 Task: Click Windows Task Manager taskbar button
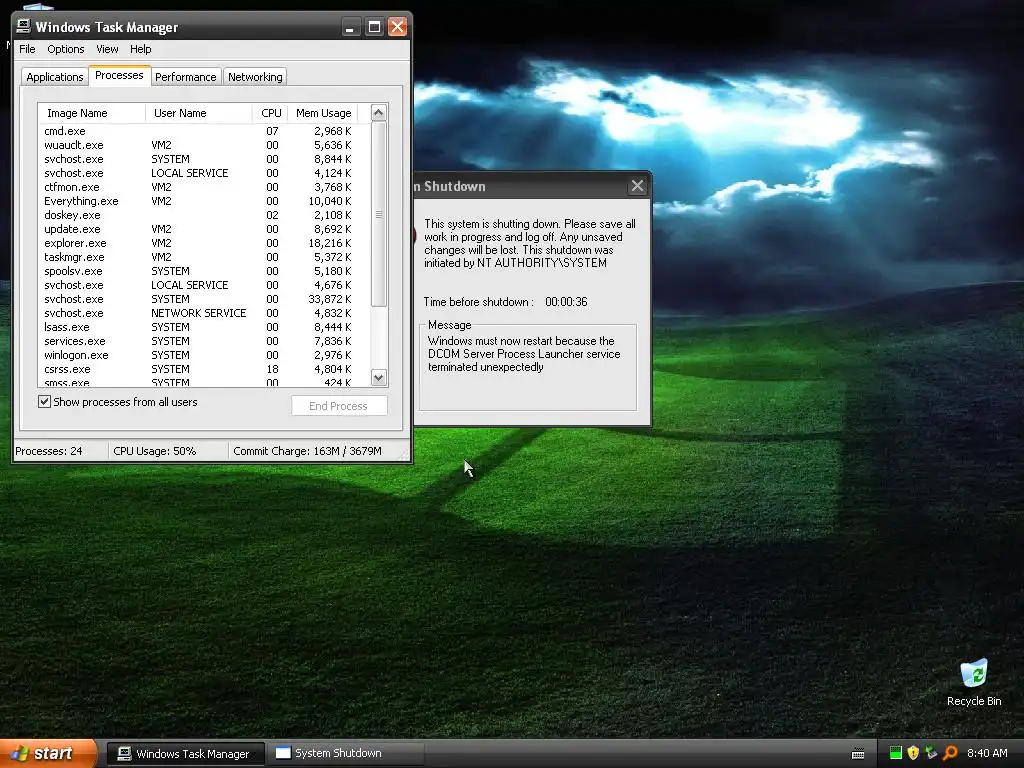click(185, 754)
